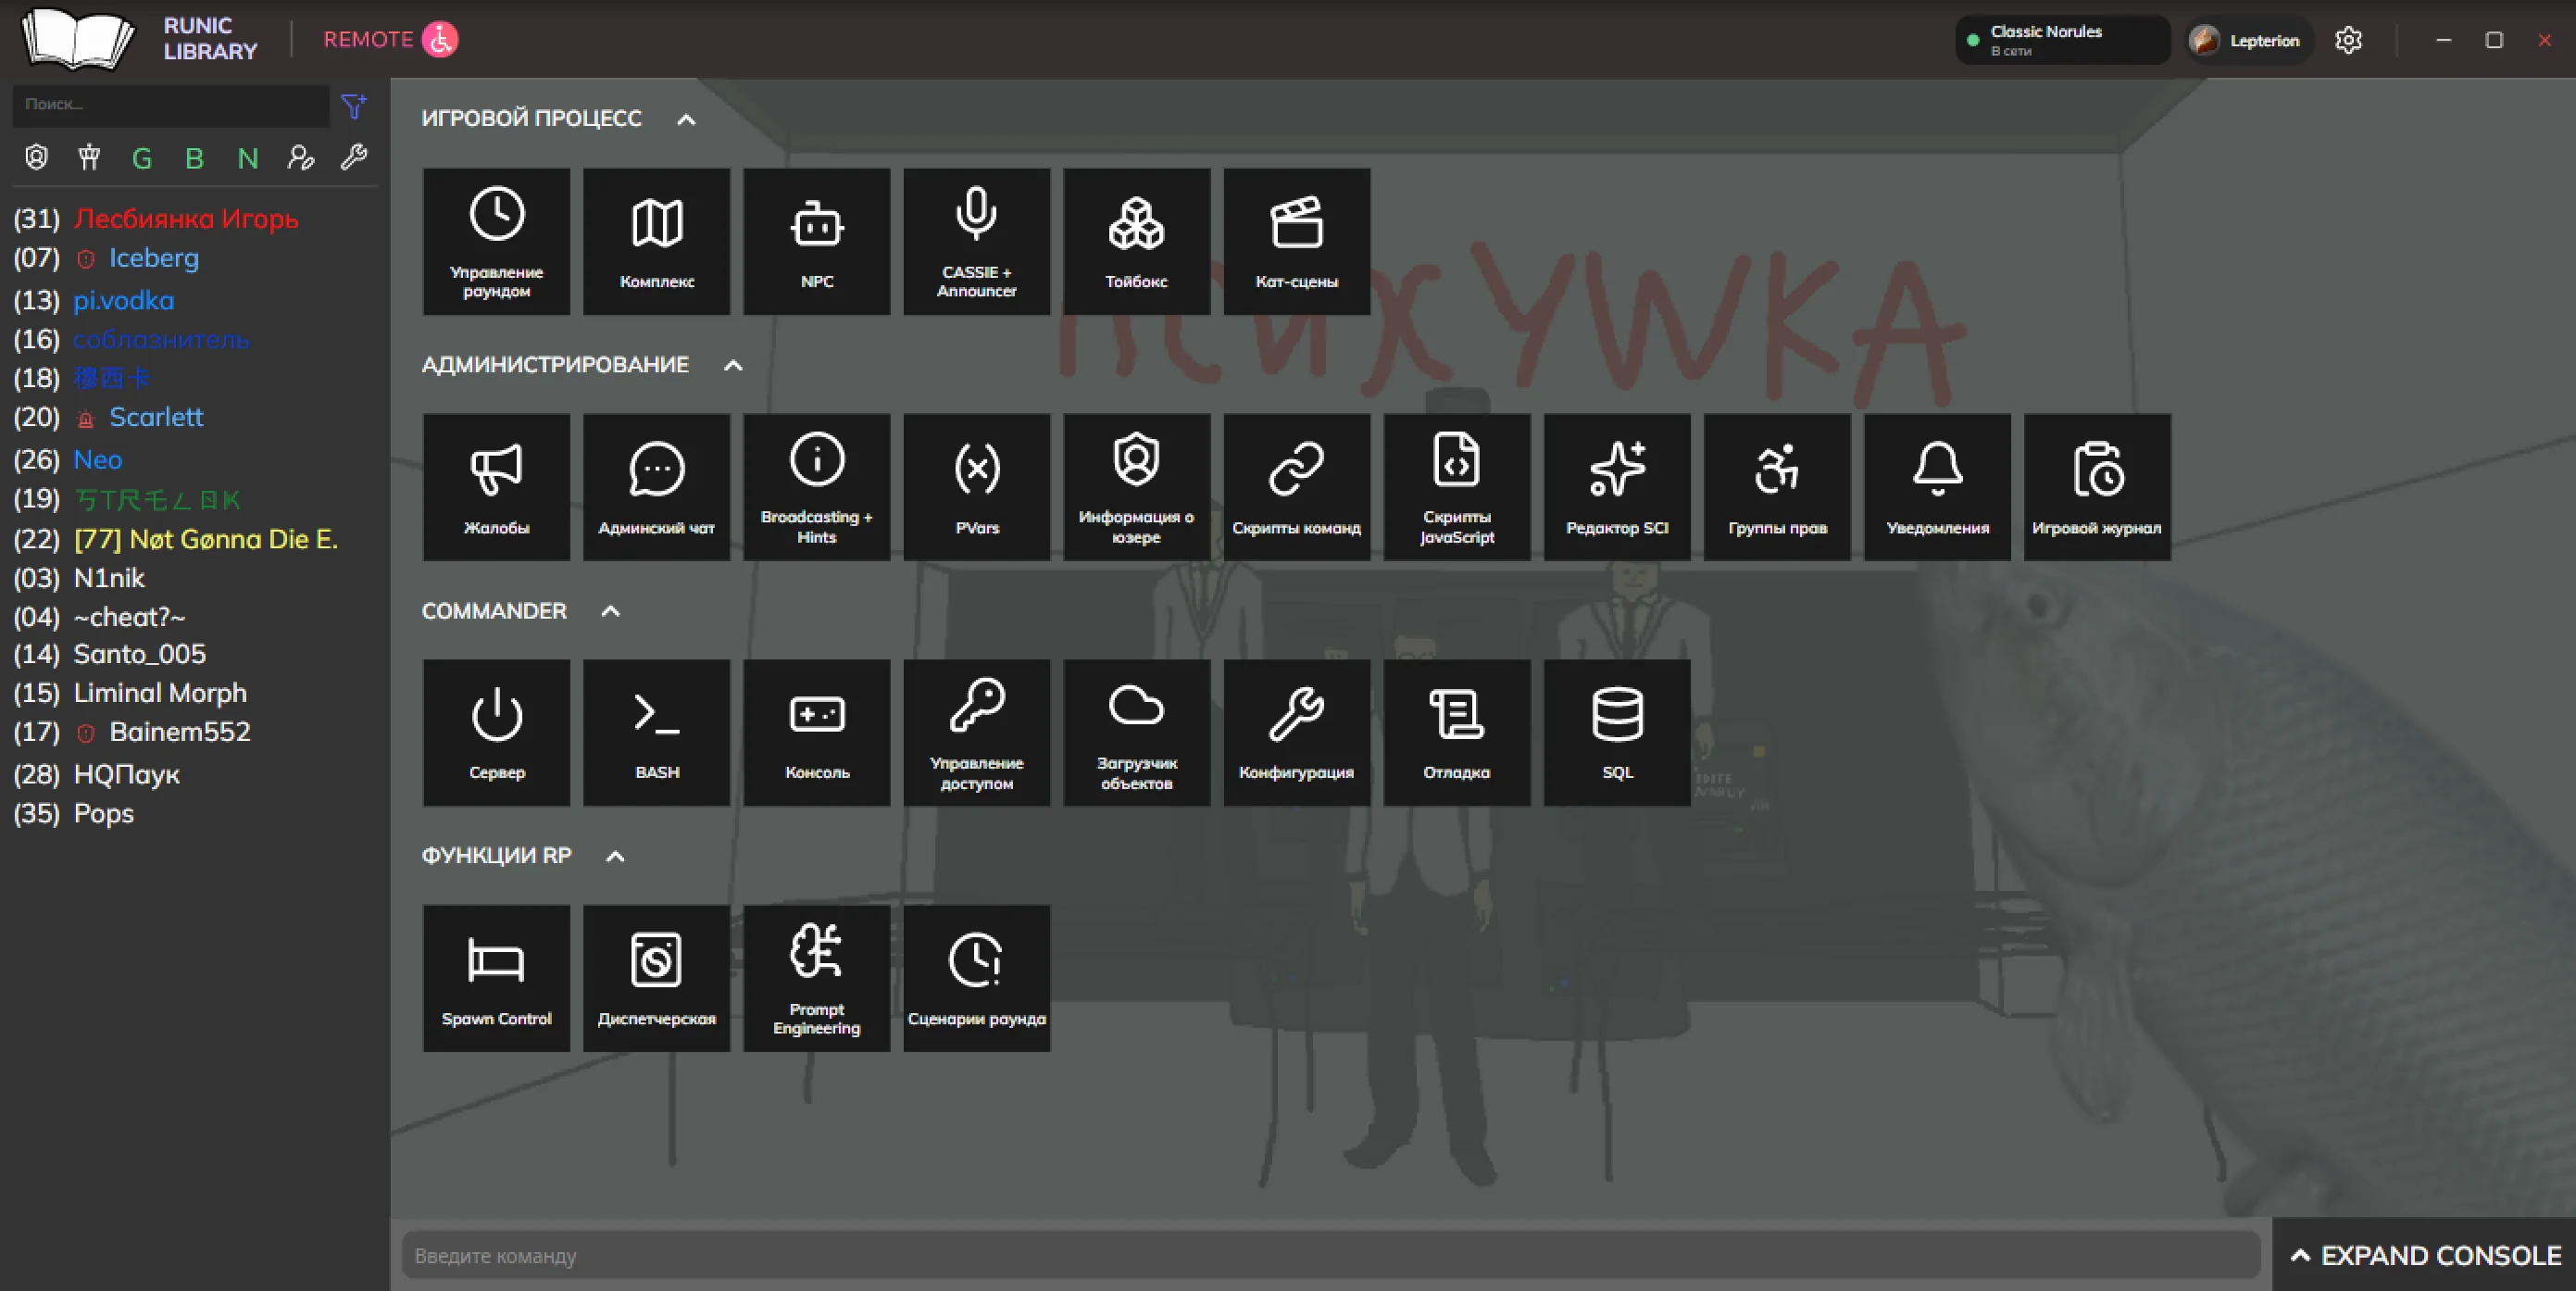
Task: Open the Комплекс map tile
Action: point(656,241)
